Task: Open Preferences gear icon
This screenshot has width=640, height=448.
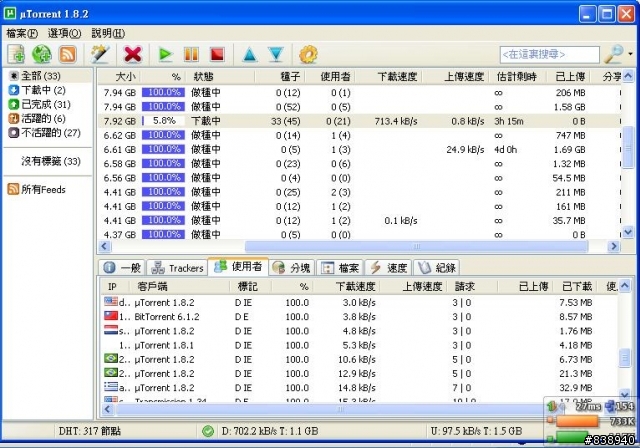Action: (x=308, y=54)
